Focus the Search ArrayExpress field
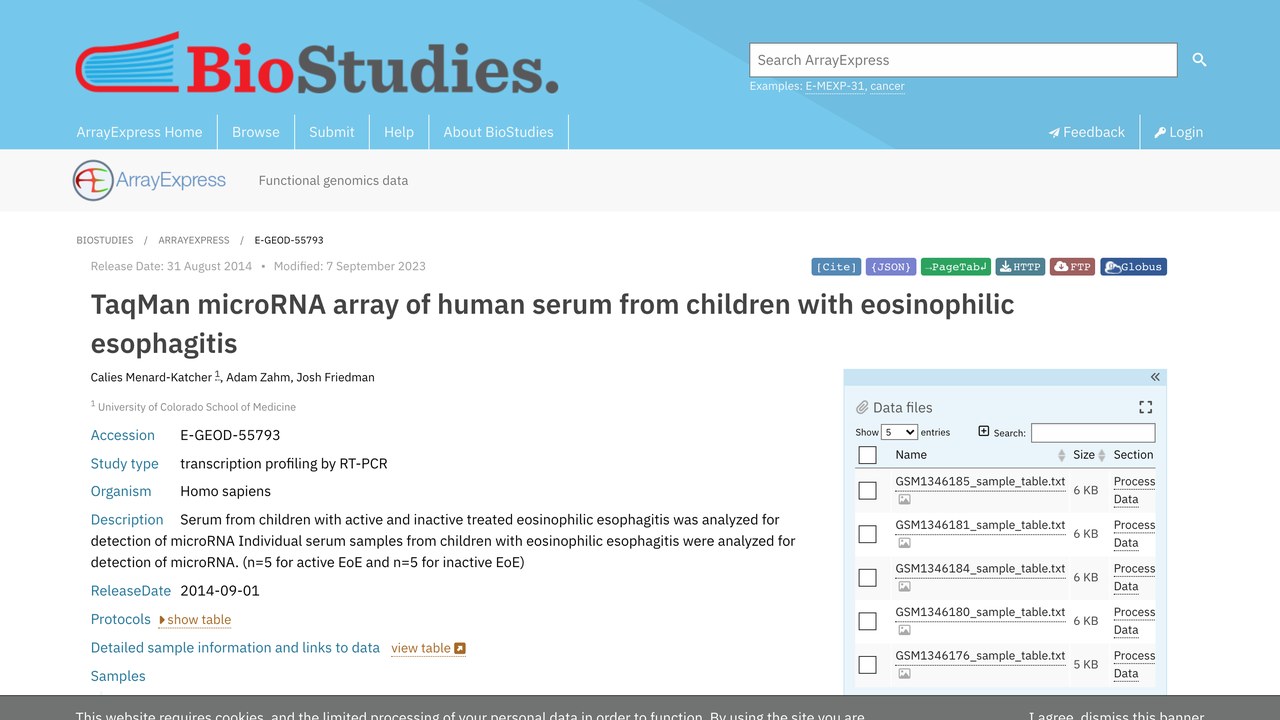 click(963, 60)
